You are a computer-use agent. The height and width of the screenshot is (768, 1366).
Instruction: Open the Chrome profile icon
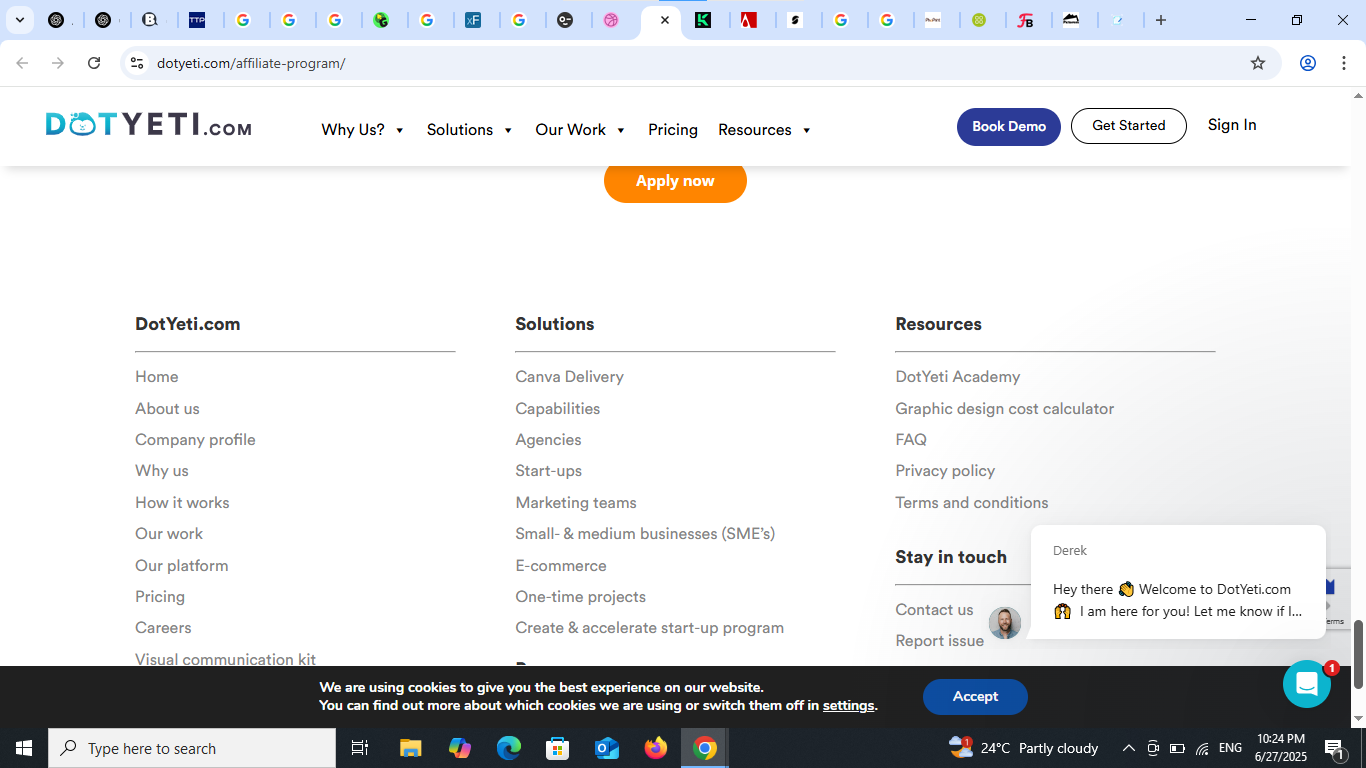(x=1308, y=63)
